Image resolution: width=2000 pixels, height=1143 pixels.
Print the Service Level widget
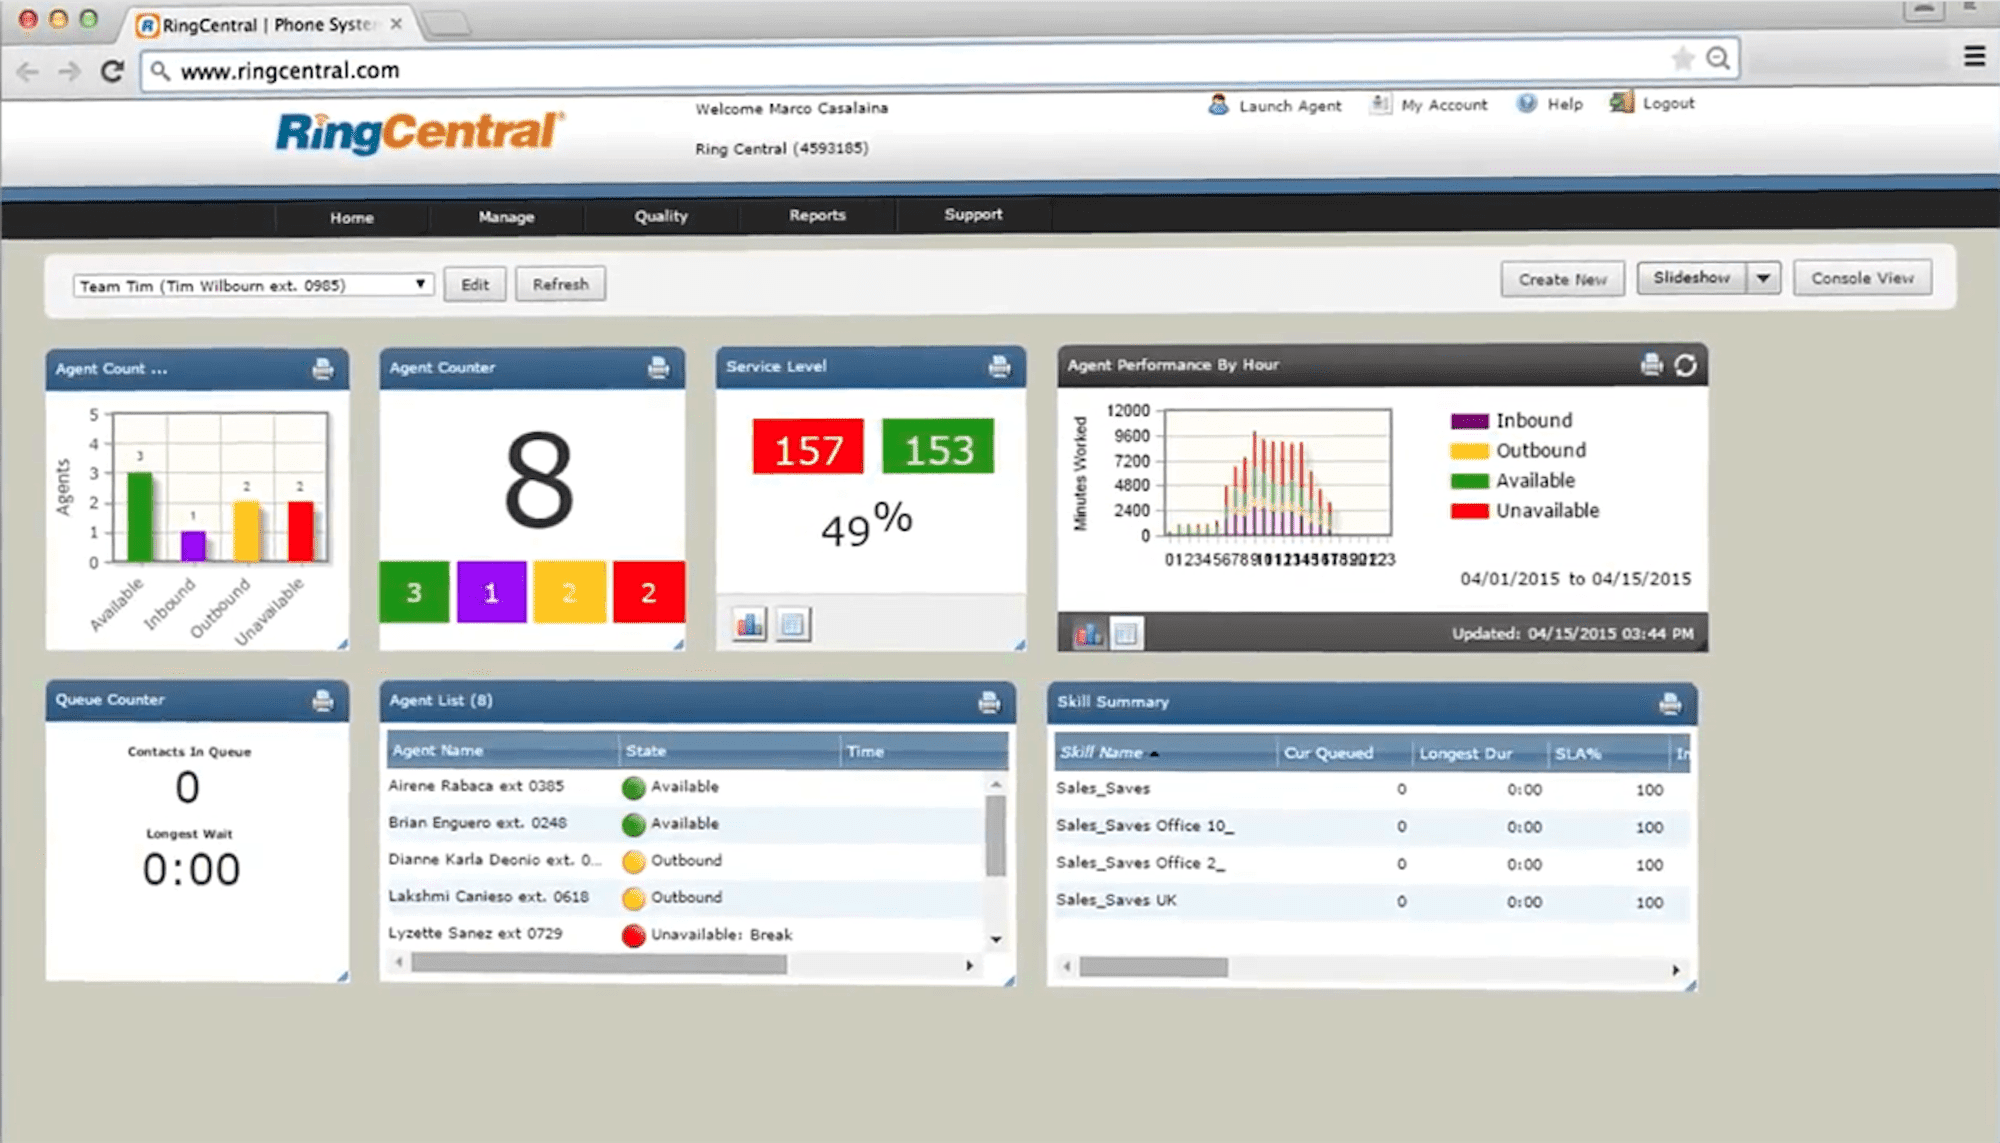[x=999, y=367]
